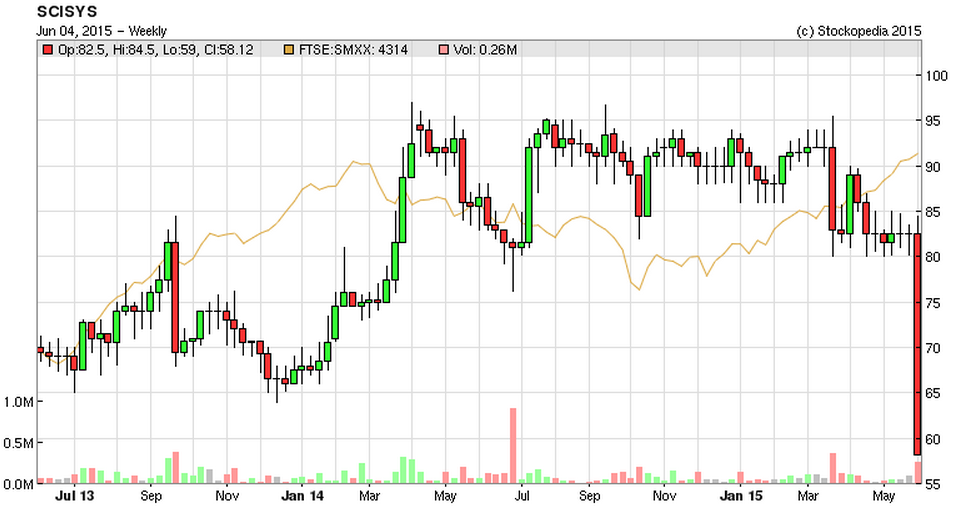The height and width of the screenshot is (521, 957).
Task: Click the 'Jan 14' date axis label
Action: point(302,496)
